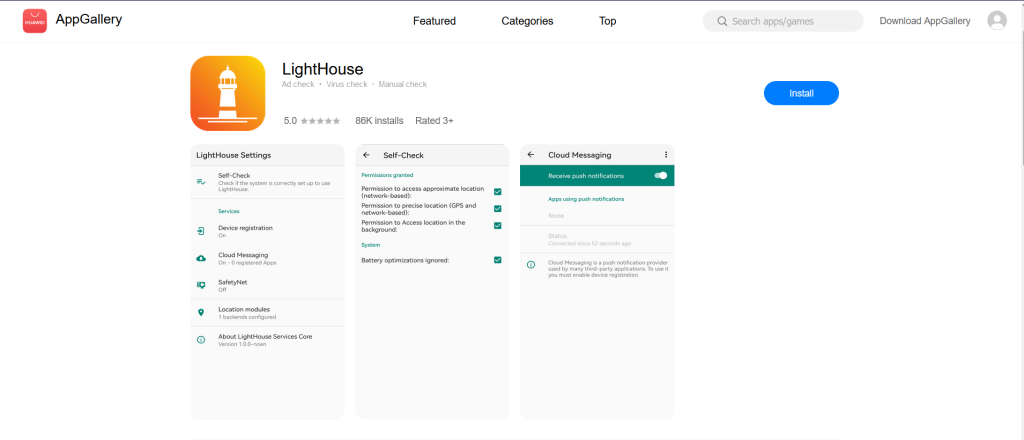The width and height of the screenshot is (1024, 440).
Task: Click the Location modules pin icon
Action: 201,313
